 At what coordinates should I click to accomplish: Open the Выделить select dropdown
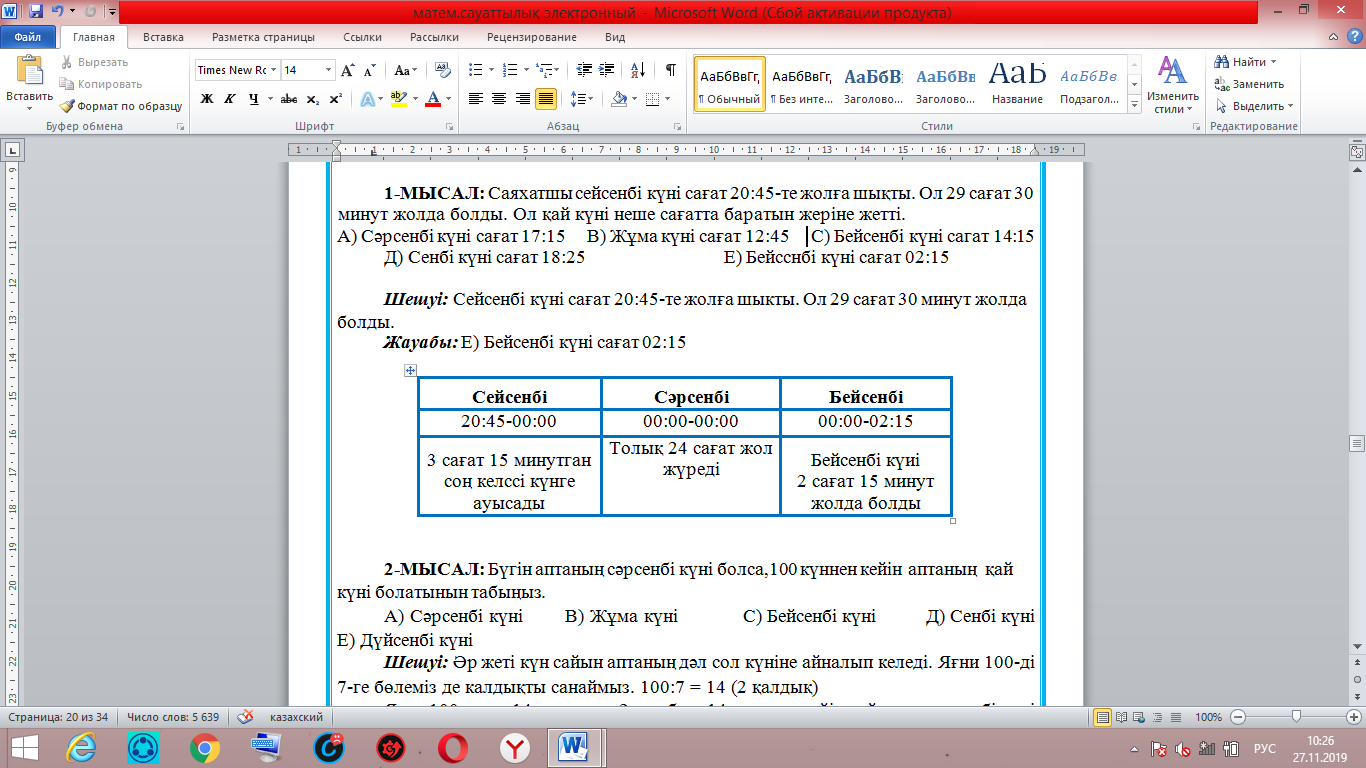click(x=1254, y=106)
